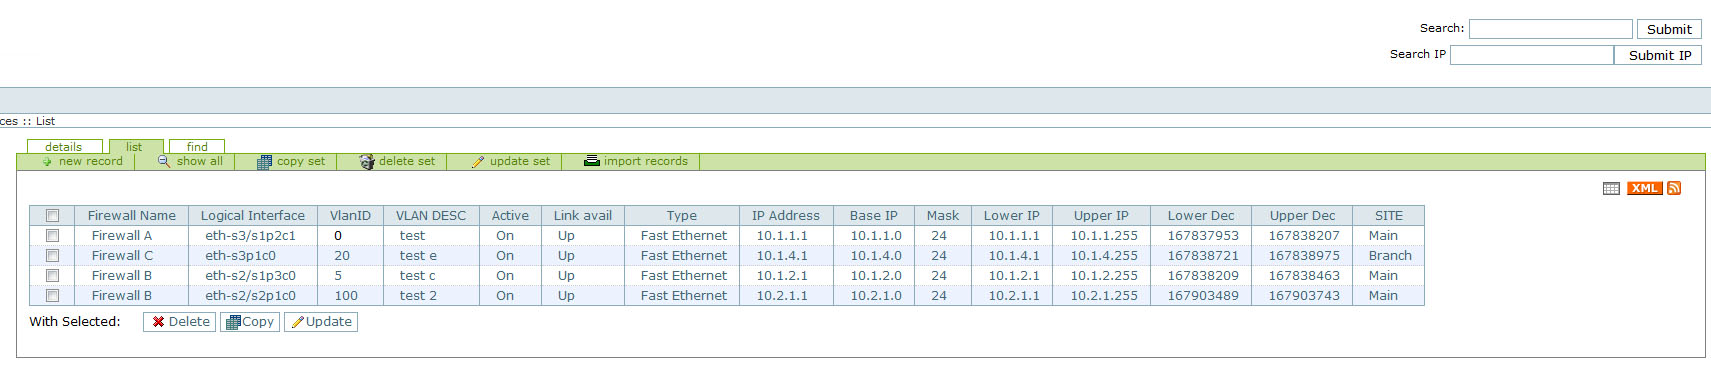The height and width of the screenshot is (371, 1711).
Task: Sort by Lower Dec column header
Action: click(x=1201, y=216)
